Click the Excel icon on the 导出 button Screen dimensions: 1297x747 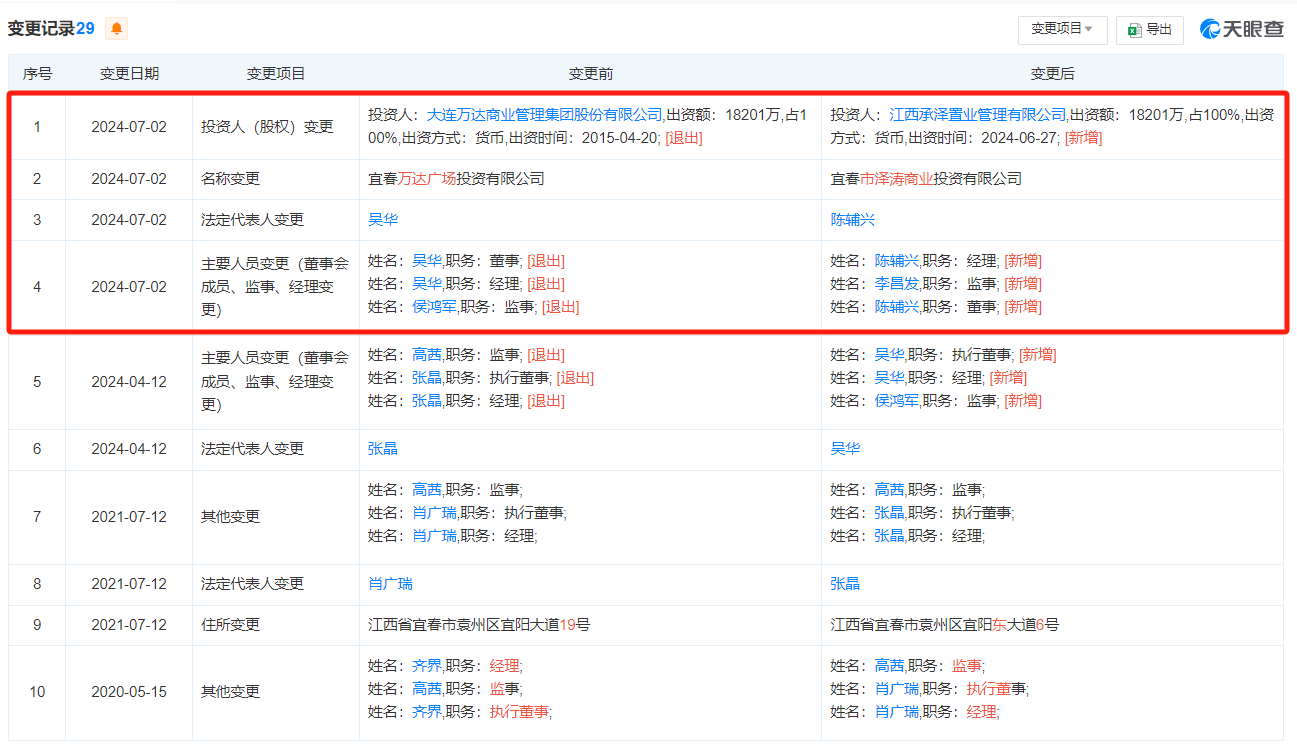1134,30
